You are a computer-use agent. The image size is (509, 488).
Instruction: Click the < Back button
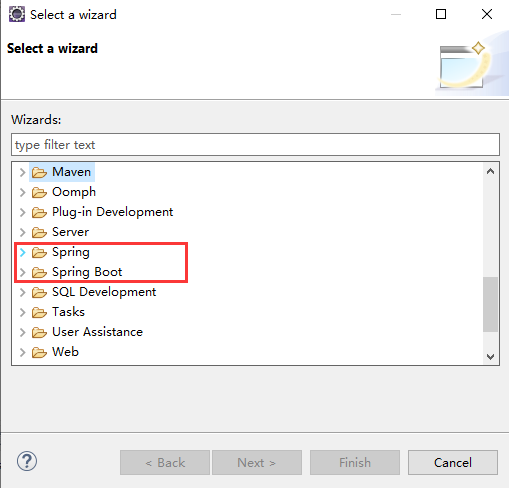[x=165, y=463]
